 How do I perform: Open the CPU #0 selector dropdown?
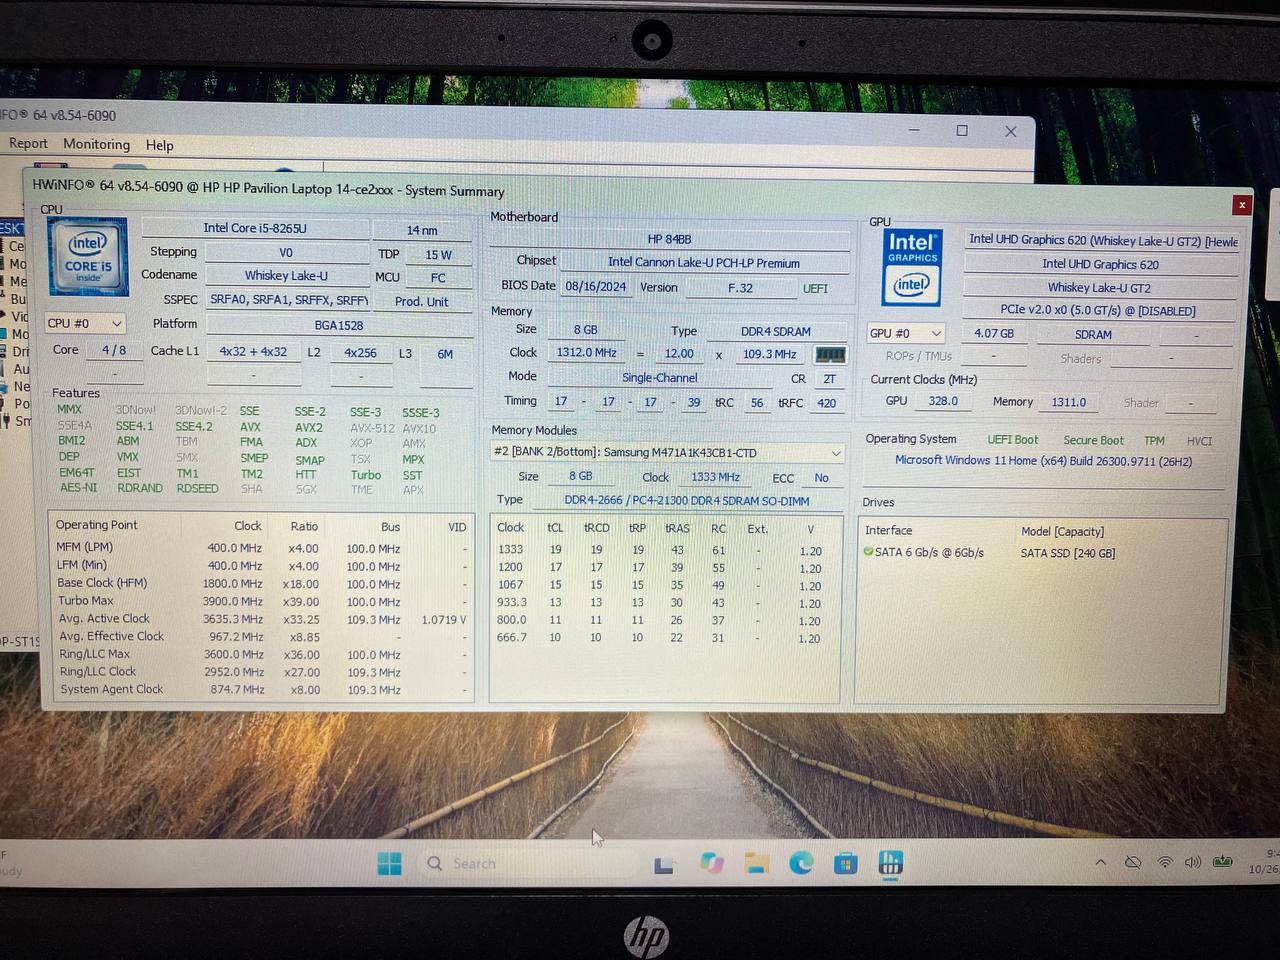tap(85, 323)
